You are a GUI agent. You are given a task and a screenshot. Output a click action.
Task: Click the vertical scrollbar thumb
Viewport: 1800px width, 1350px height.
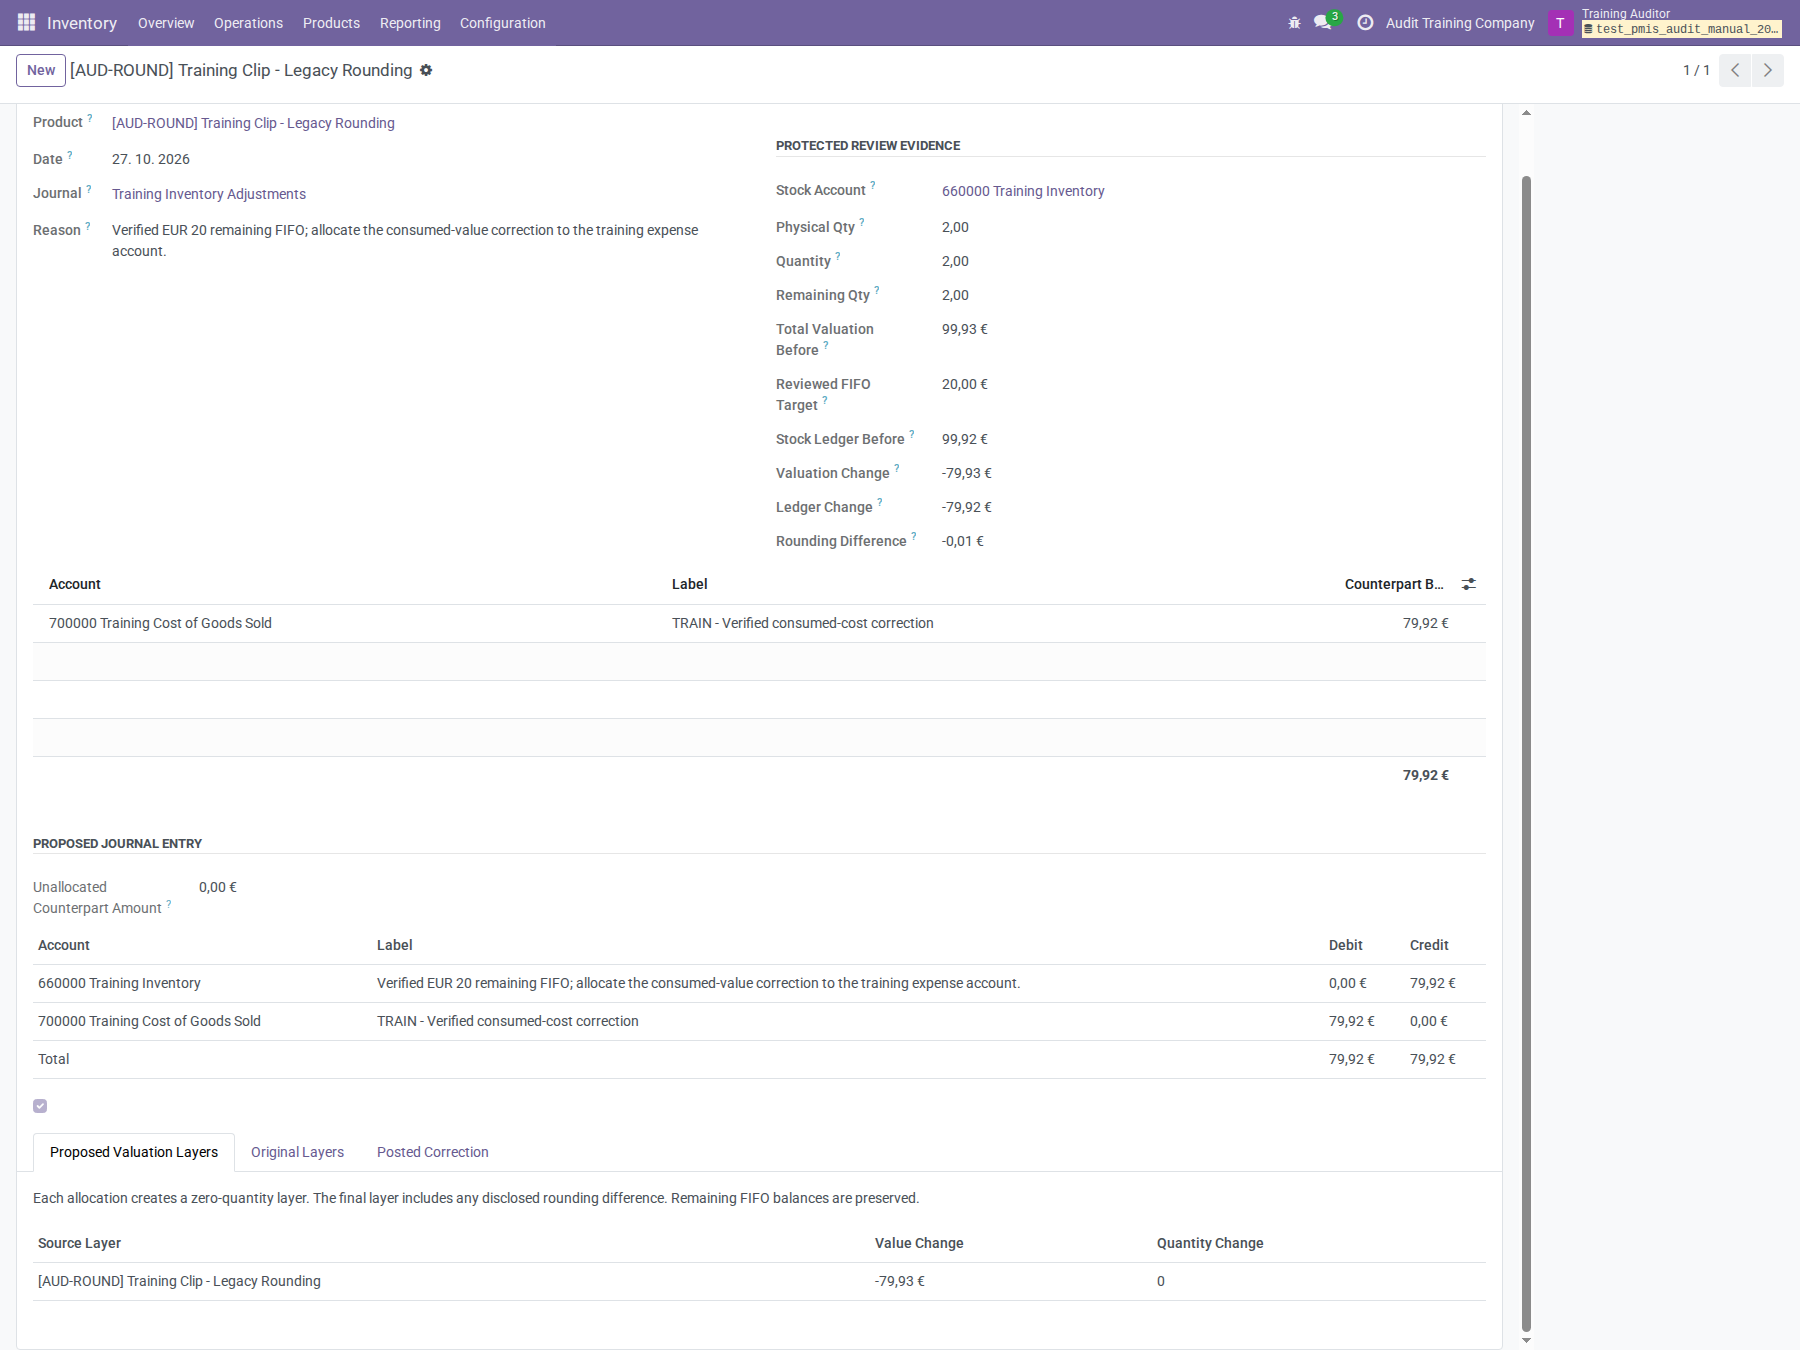tap(1526, 754)
